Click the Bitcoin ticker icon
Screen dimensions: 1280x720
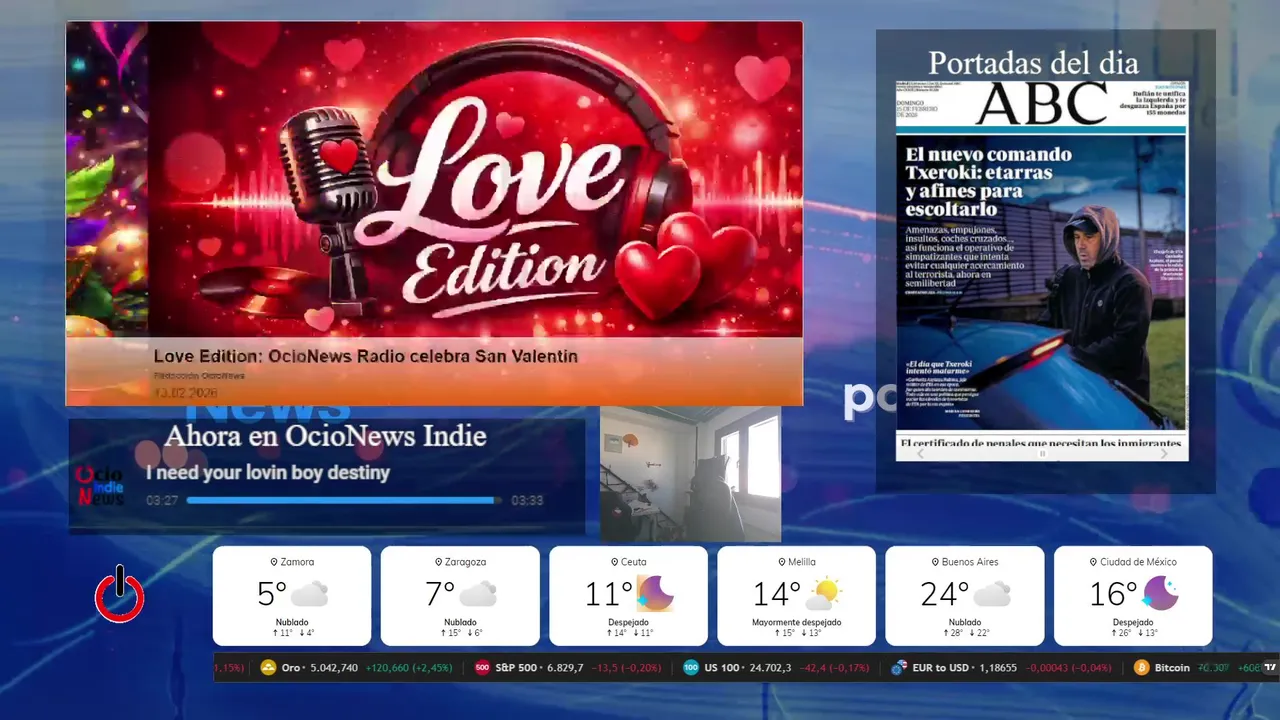[x=1142, y=668]
